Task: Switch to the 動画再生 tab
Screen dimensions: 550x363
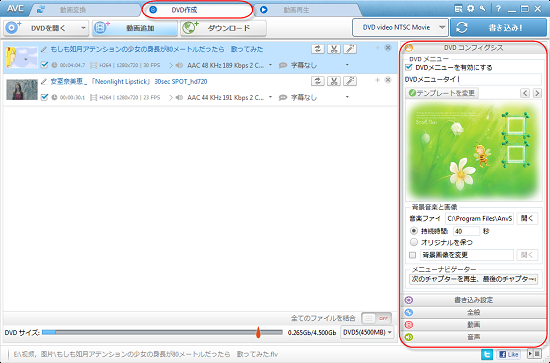Action: [307, 10]
